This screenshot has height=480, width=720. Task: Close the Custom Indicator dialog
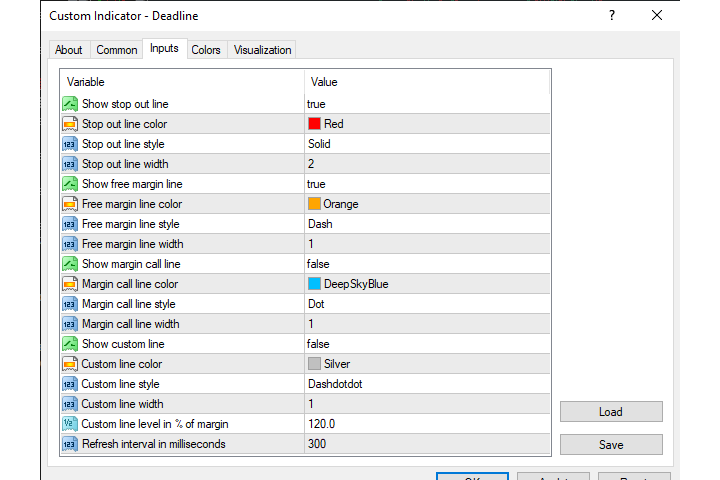657,16
